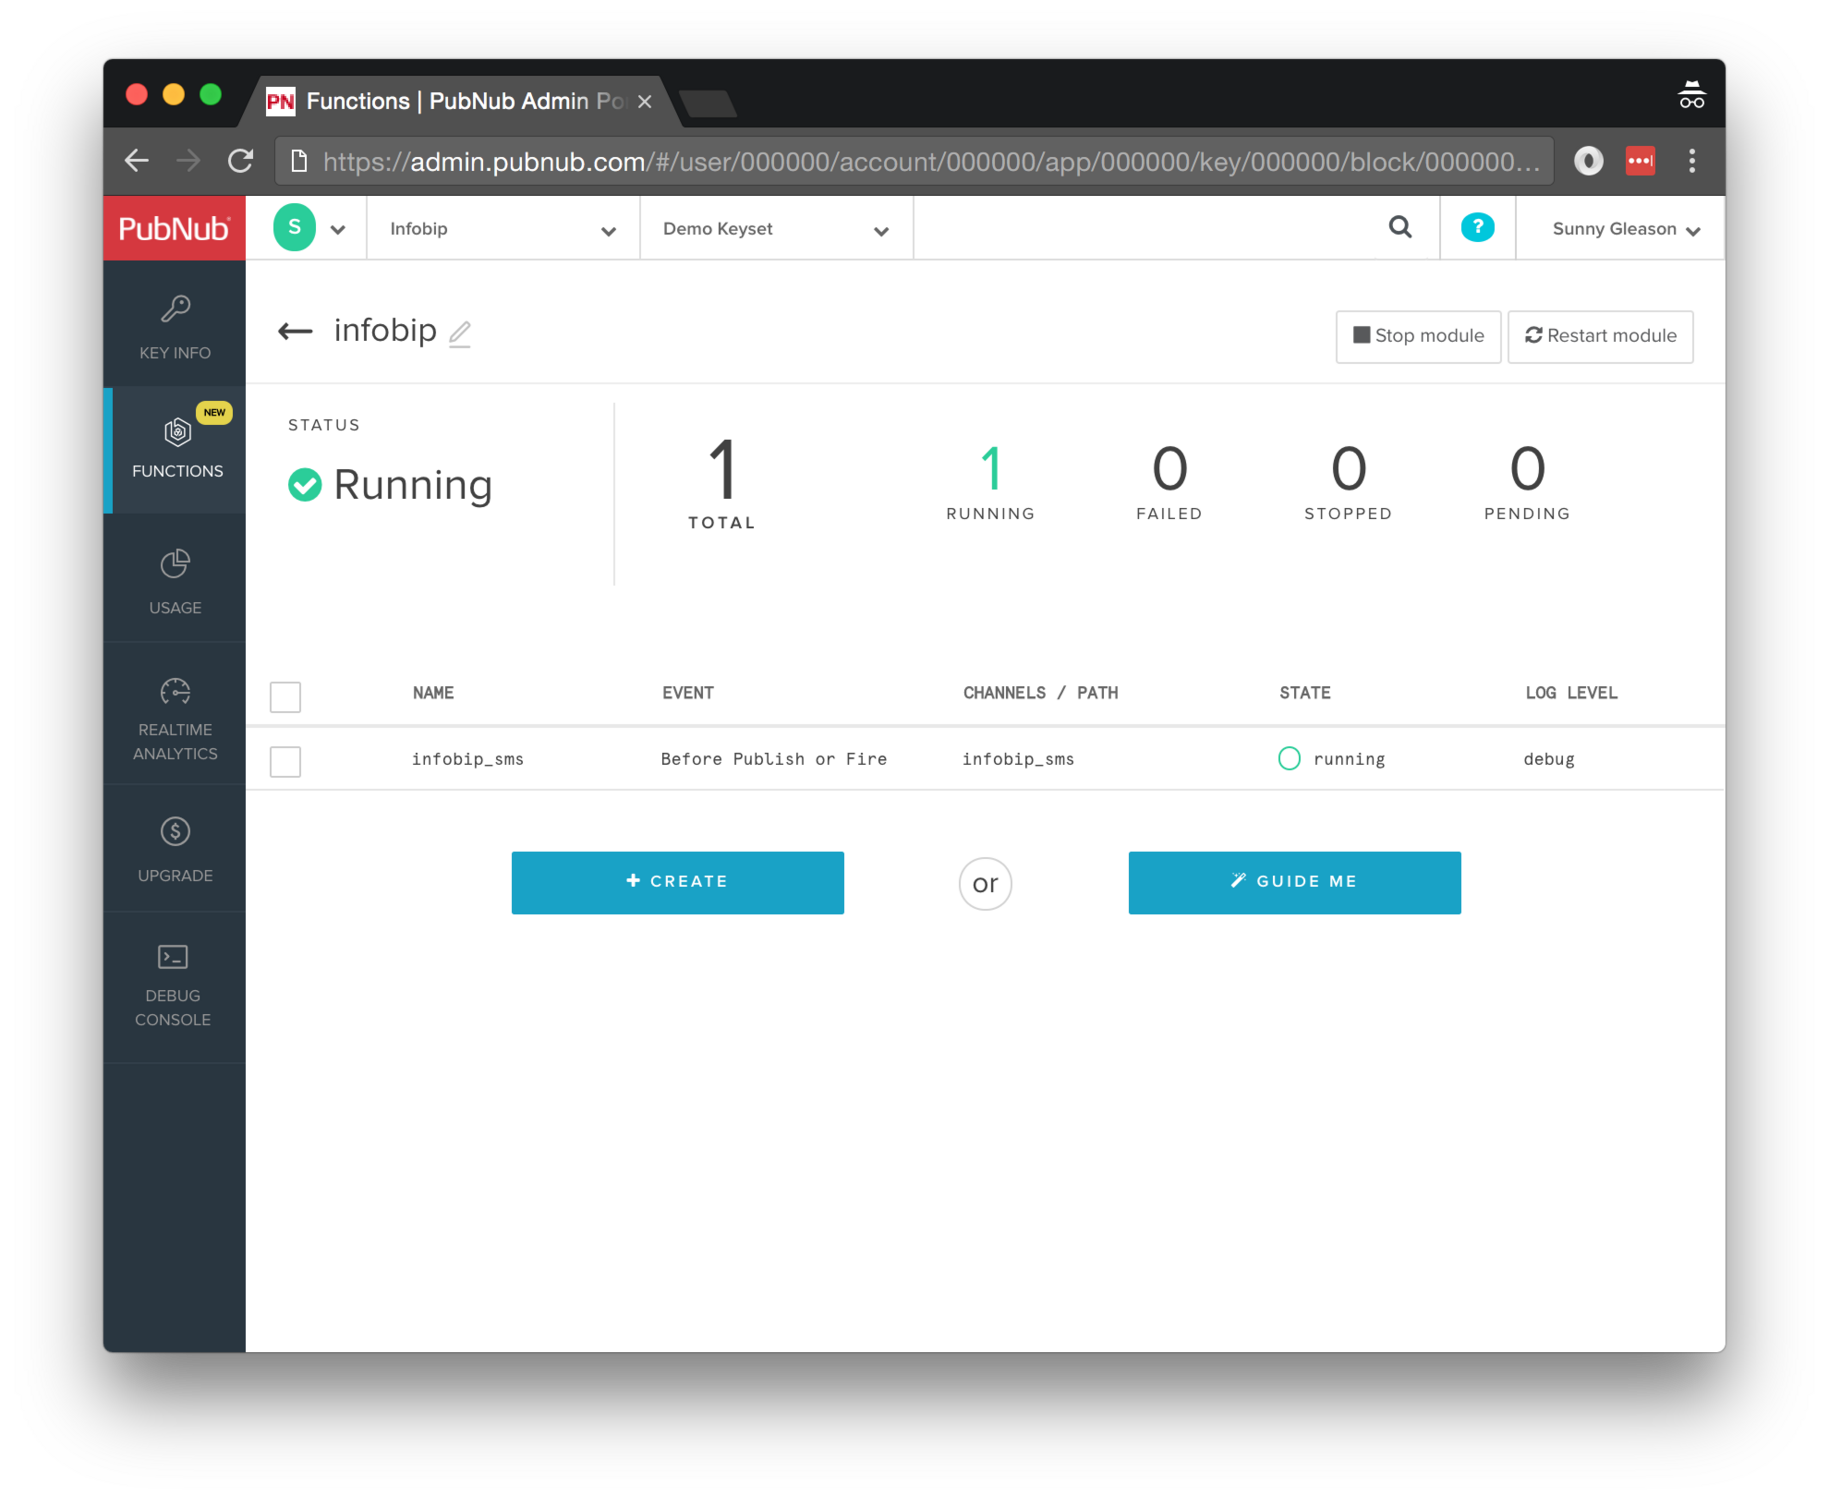Open the Chrome three-dot menu
The image size is (1829, 1500).
[1691, 161]
